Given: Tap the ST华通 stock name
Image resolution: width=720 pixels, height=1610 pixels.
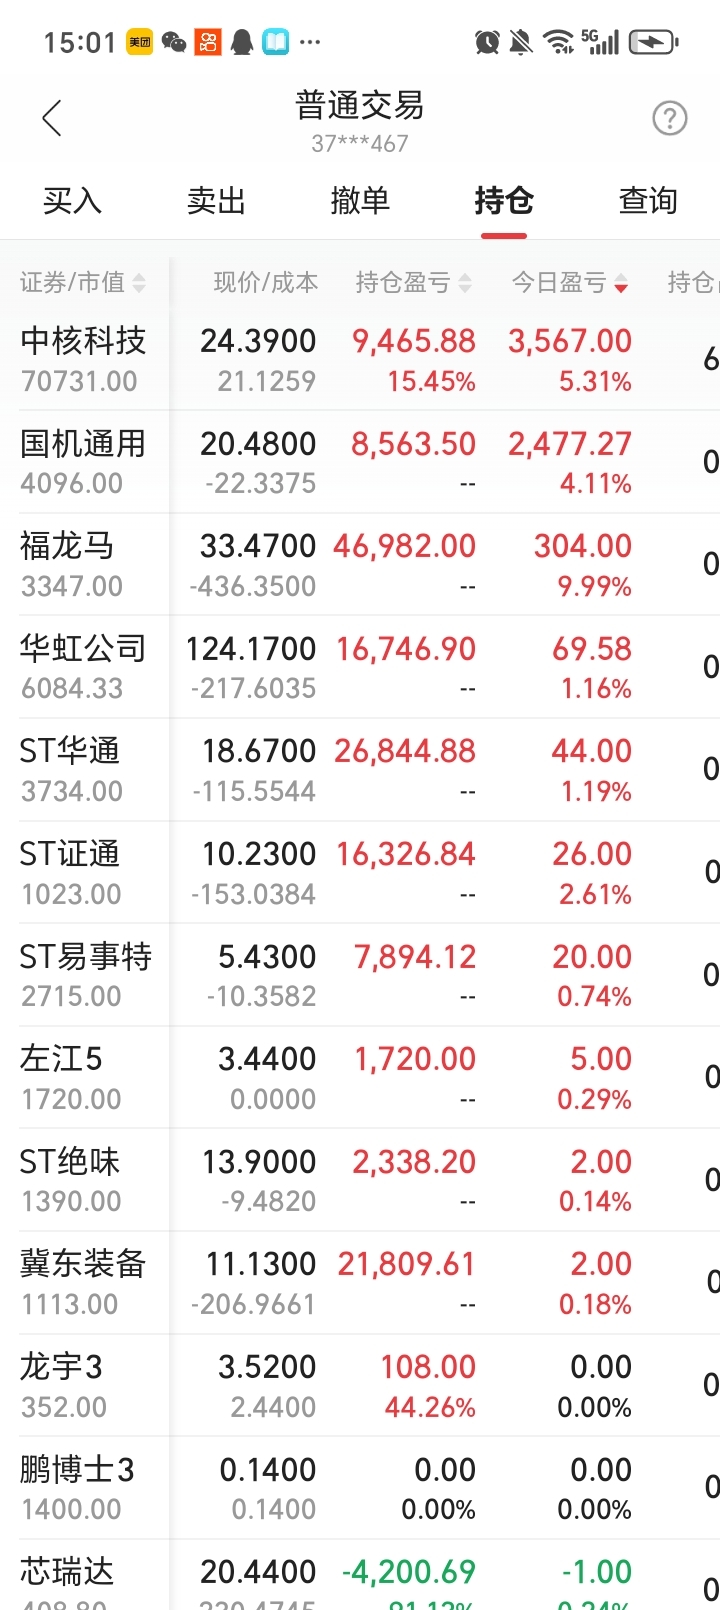Looking at the screenshot, I should pos(70,751).
